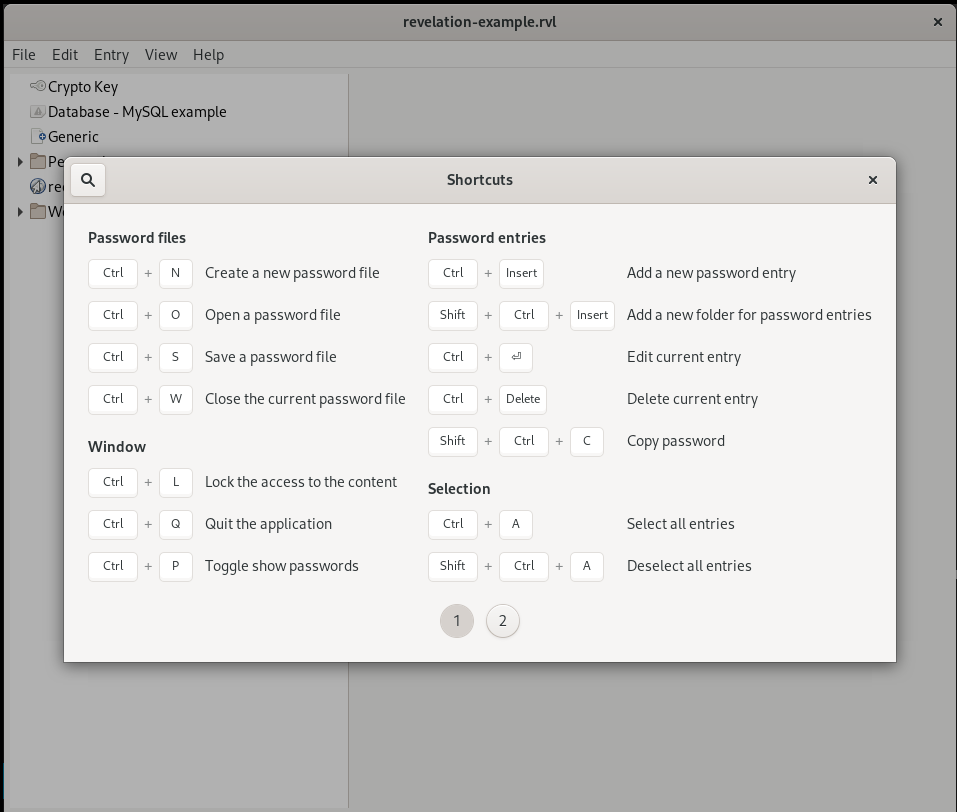
Task: Click the folder icon of the 'W' entry
Action: coord(38,211)
